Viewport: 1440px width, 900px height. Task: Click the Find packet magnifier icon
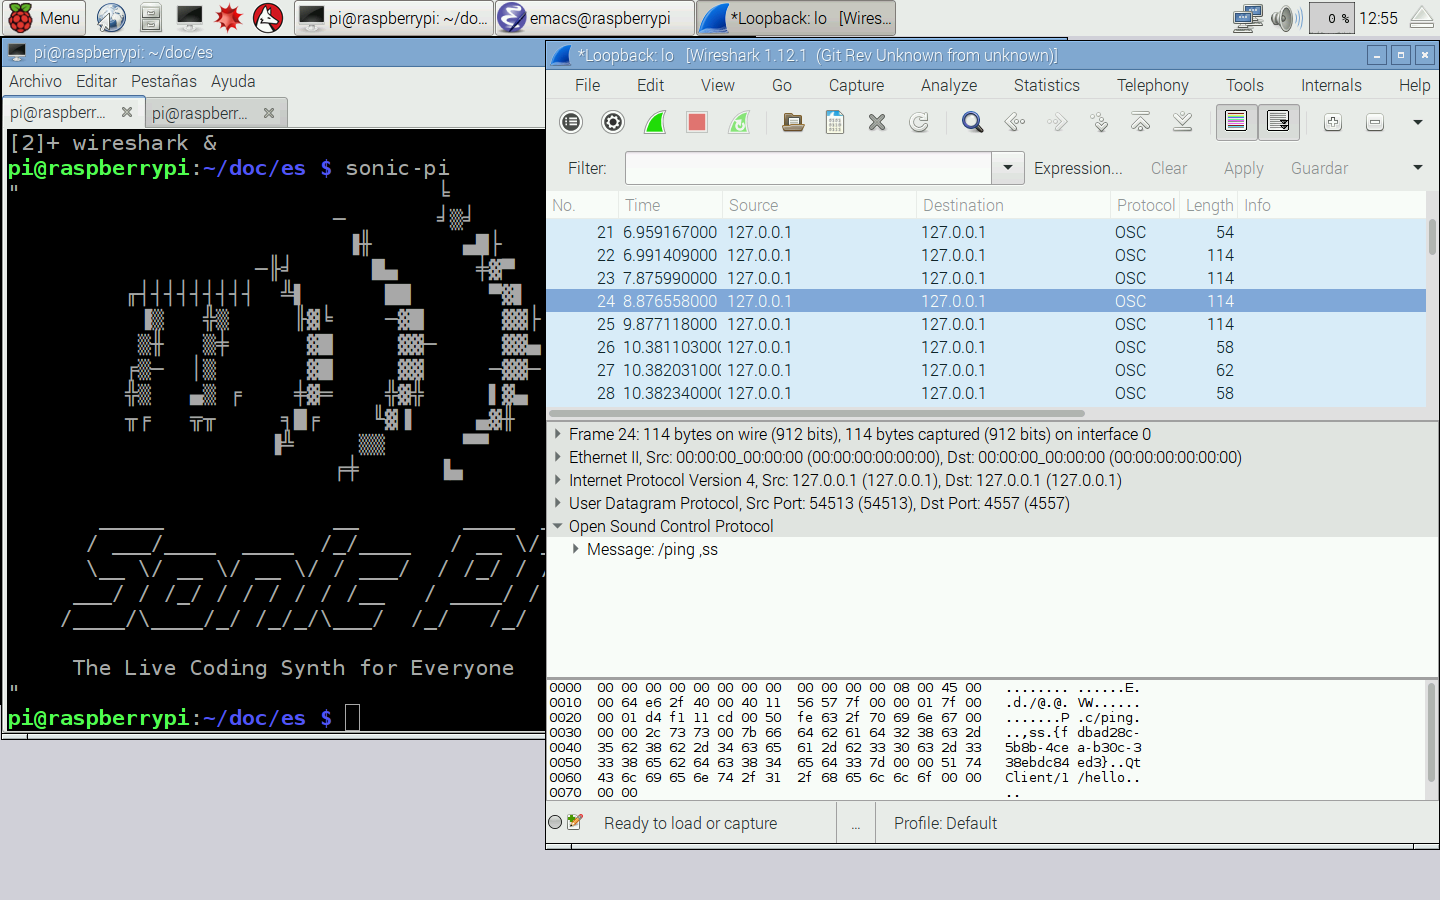point(972,122)
